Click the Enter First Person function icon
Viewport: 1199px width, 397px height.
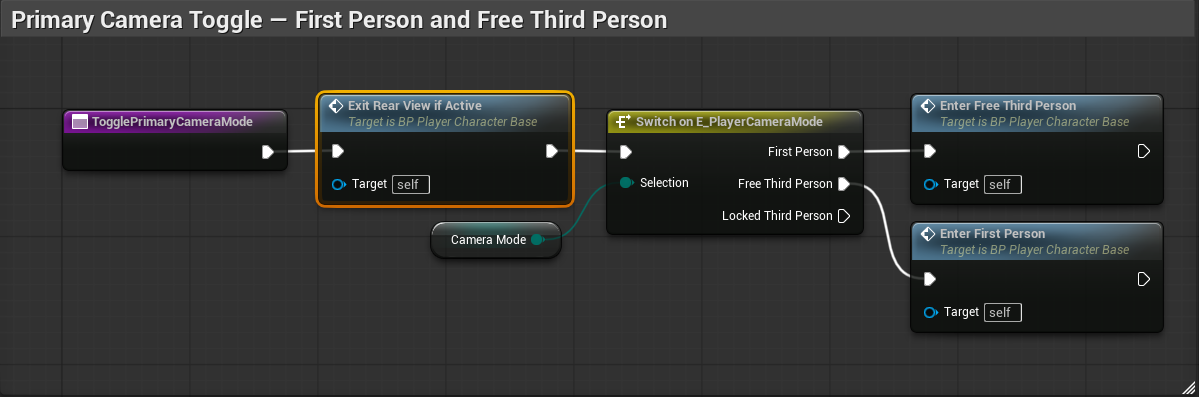click(928, 233)
